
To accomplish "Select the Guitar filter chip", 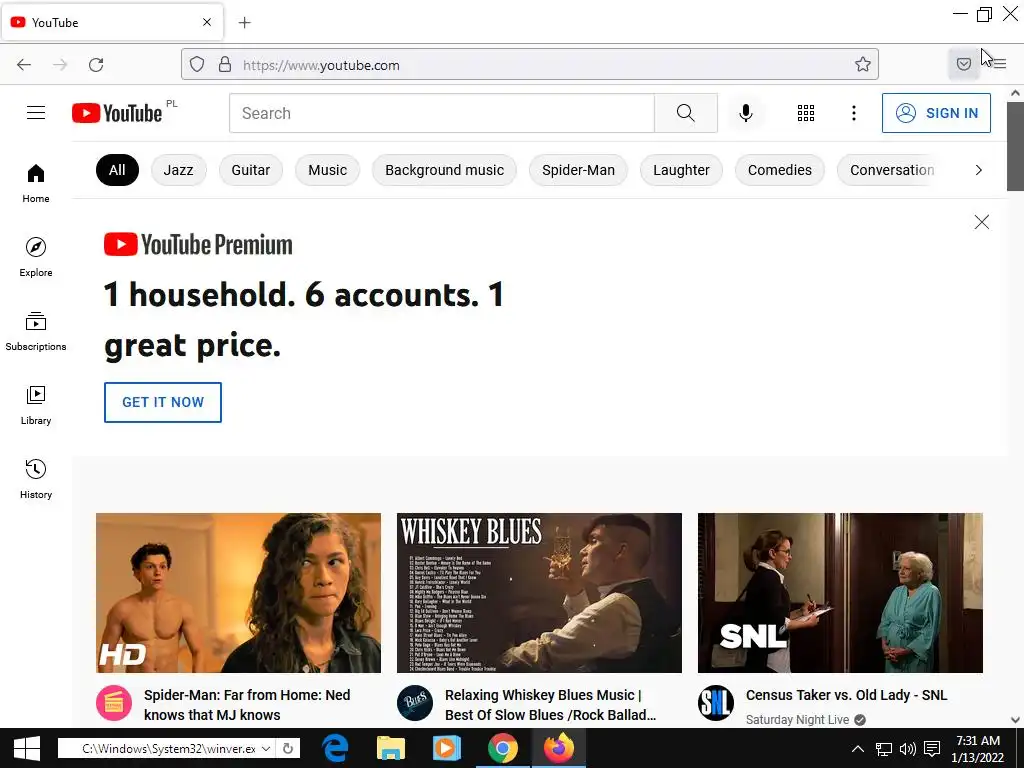I will [x=251, y=170].
